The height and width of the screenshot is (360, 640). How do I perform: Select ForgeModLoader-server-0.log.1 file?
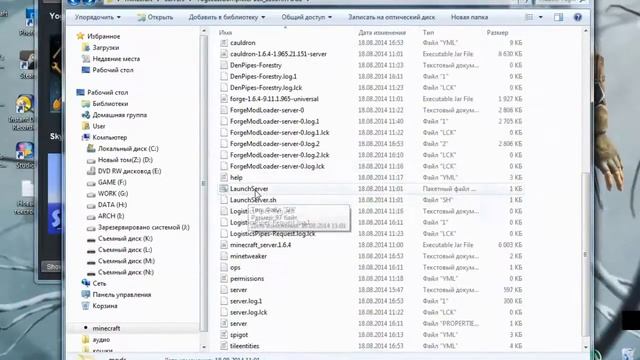(274, 121)
